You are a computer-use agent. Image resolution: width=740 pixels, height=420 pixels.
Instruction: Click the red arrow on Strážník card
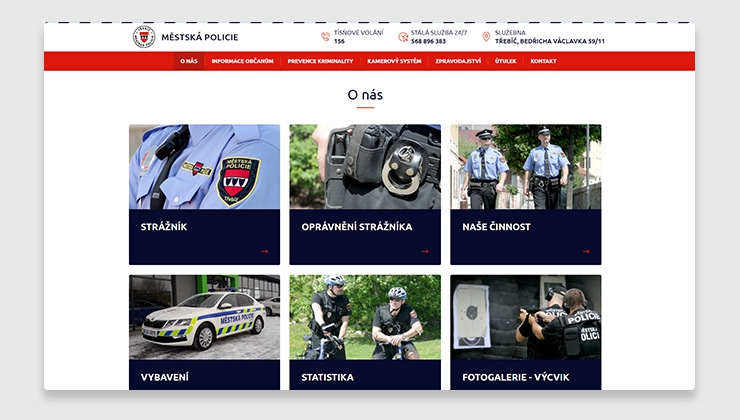[265, 252]
